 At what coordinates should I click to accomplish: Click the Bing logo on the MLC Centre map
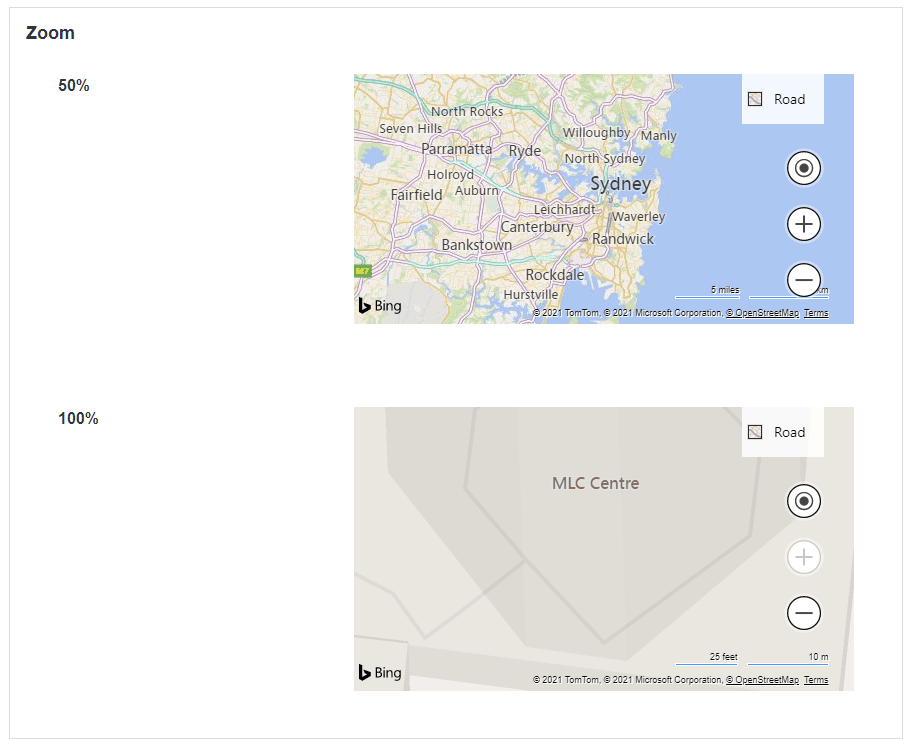(380, 673)
